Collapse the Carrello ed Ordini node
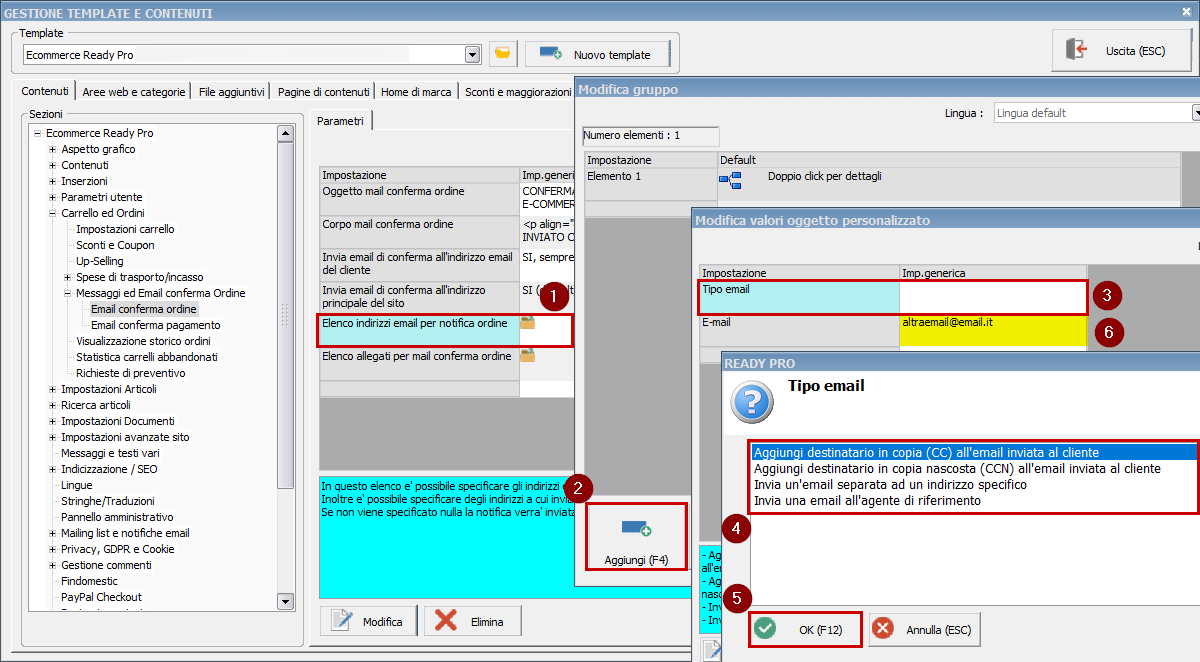 (x=52, y=213)
